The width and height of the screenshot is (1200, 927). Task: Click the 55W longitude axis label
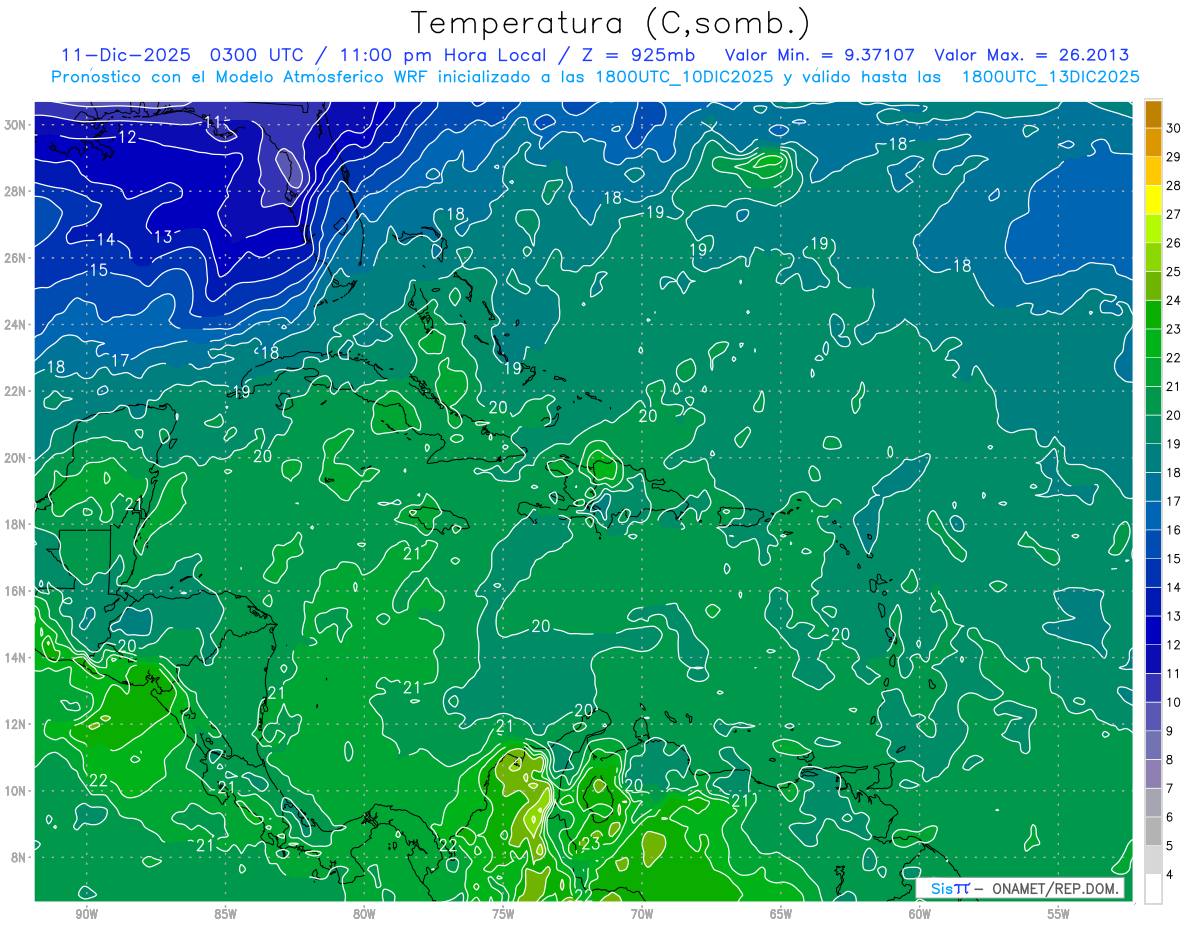[x=1059, y=914]
